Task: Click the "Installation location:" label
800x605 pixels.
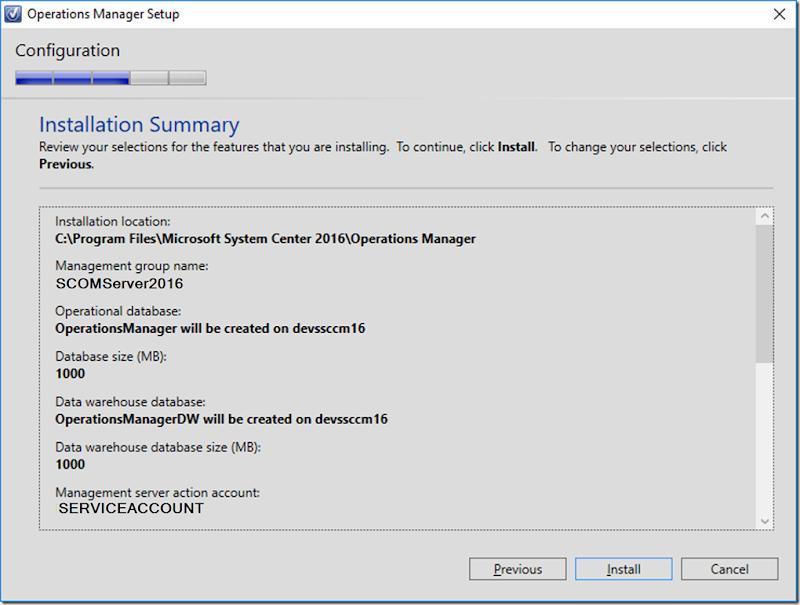Action: [113, 221]
